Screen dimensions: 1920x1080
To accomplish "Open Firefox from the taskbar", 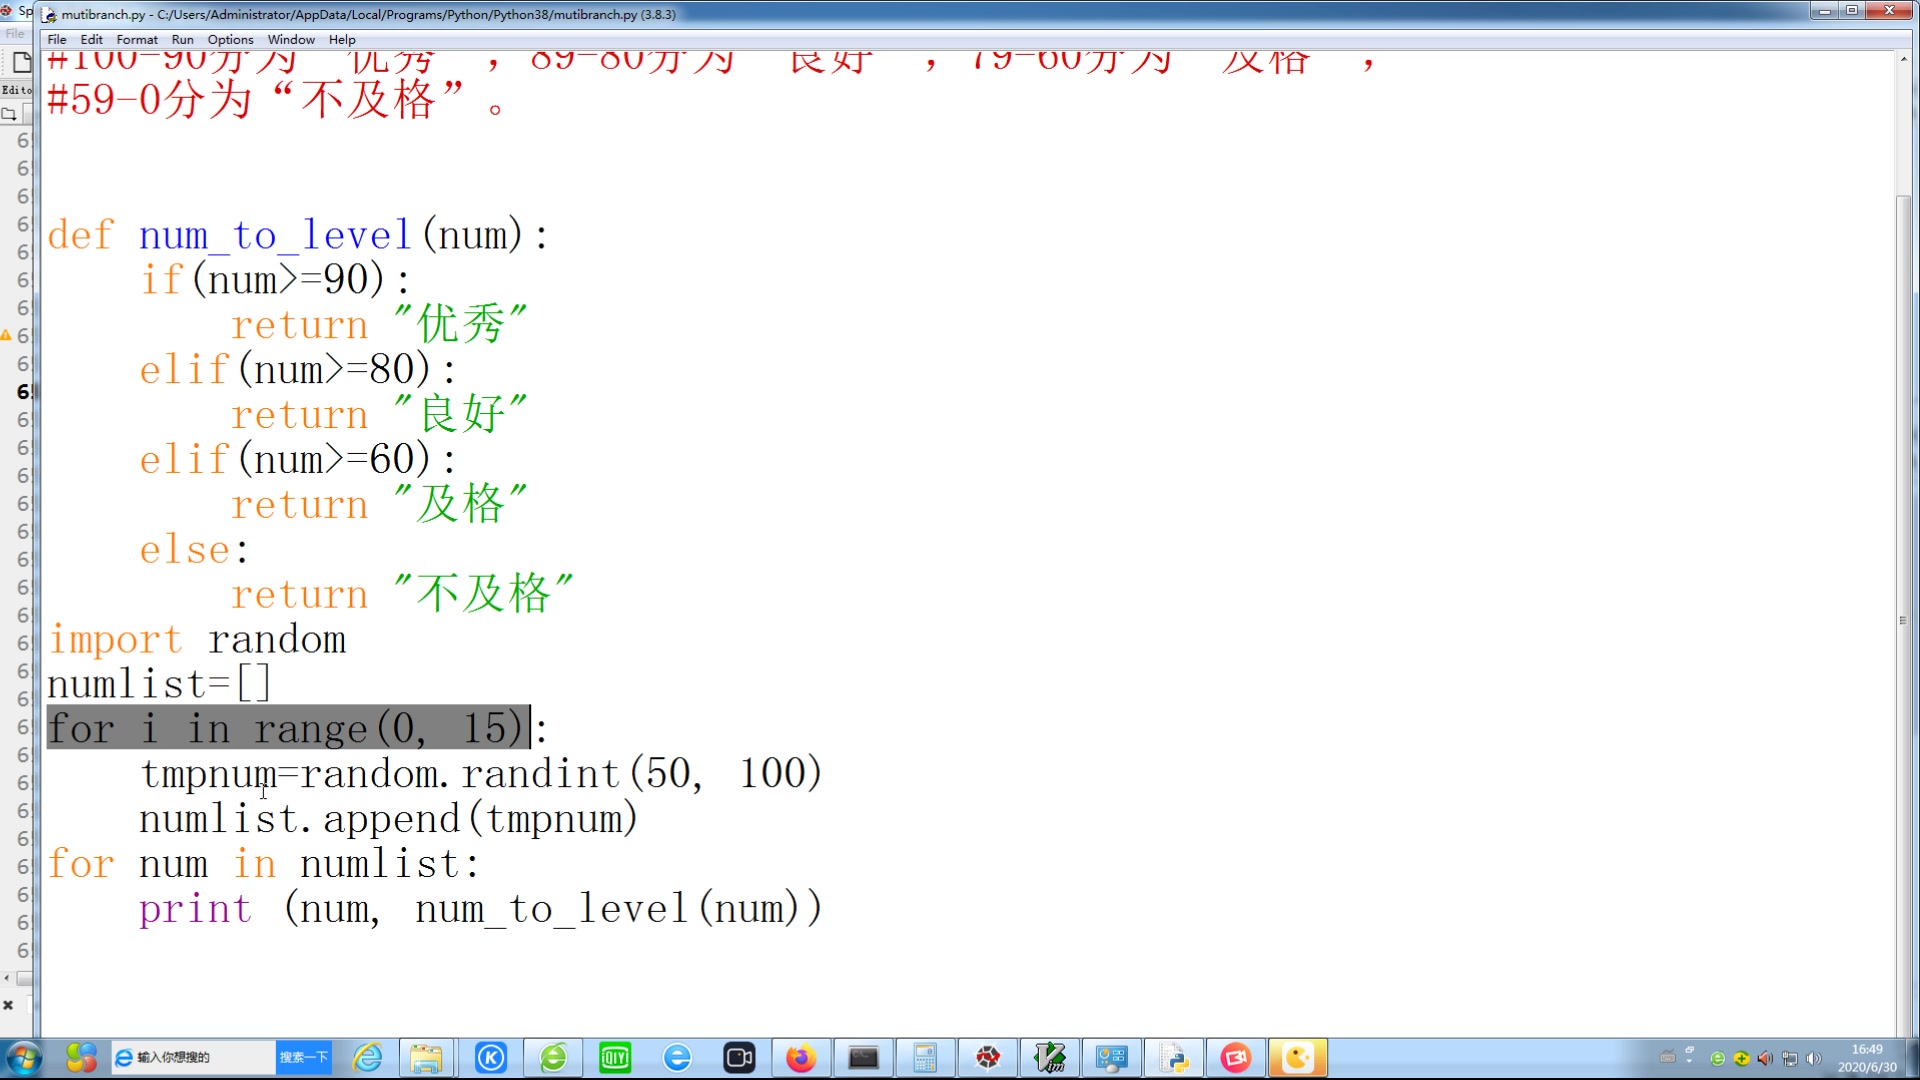I will coord(800,1058).
